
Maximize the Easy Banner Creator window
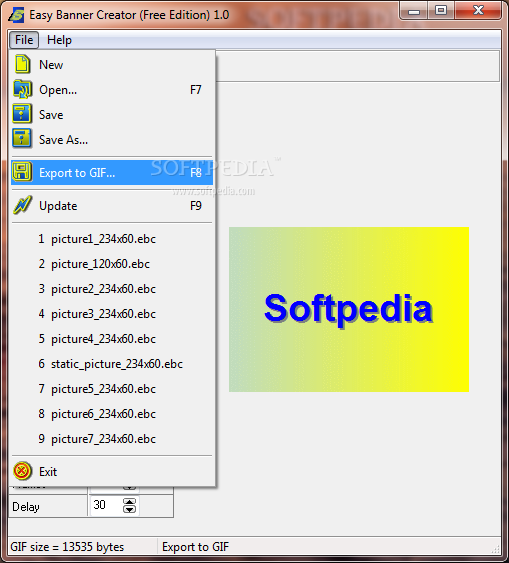[x=441, y=10]
